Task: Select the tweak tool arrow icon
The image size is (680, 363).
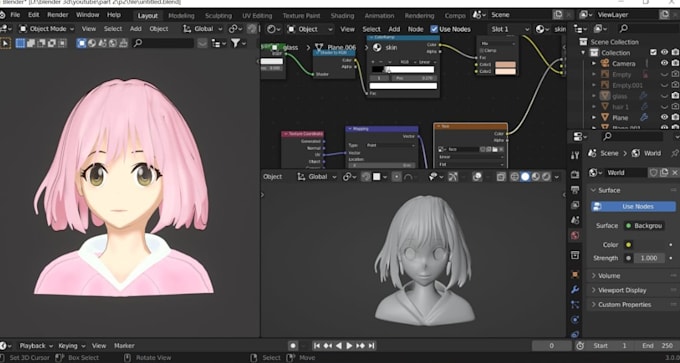Action: tap(5, 43)
